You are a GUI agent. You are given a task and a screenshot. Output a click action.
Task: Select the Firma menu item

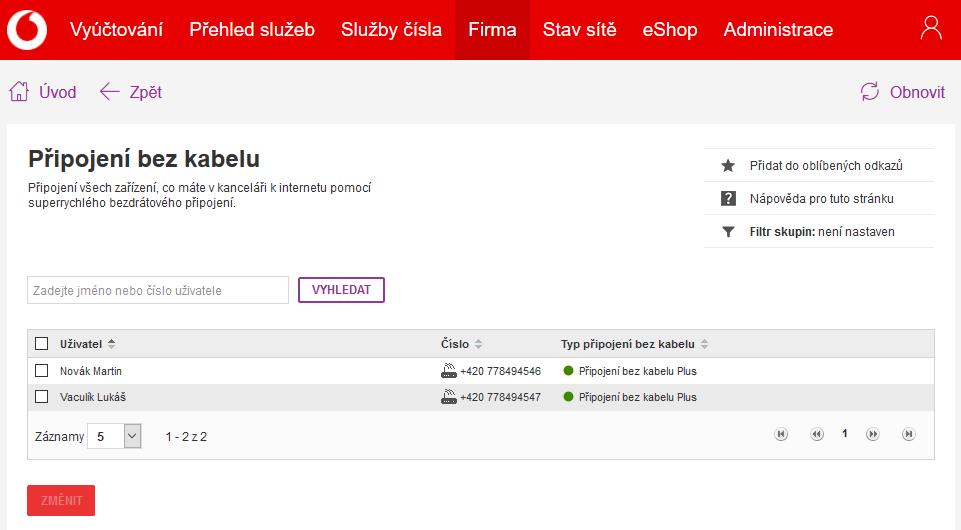492,29
